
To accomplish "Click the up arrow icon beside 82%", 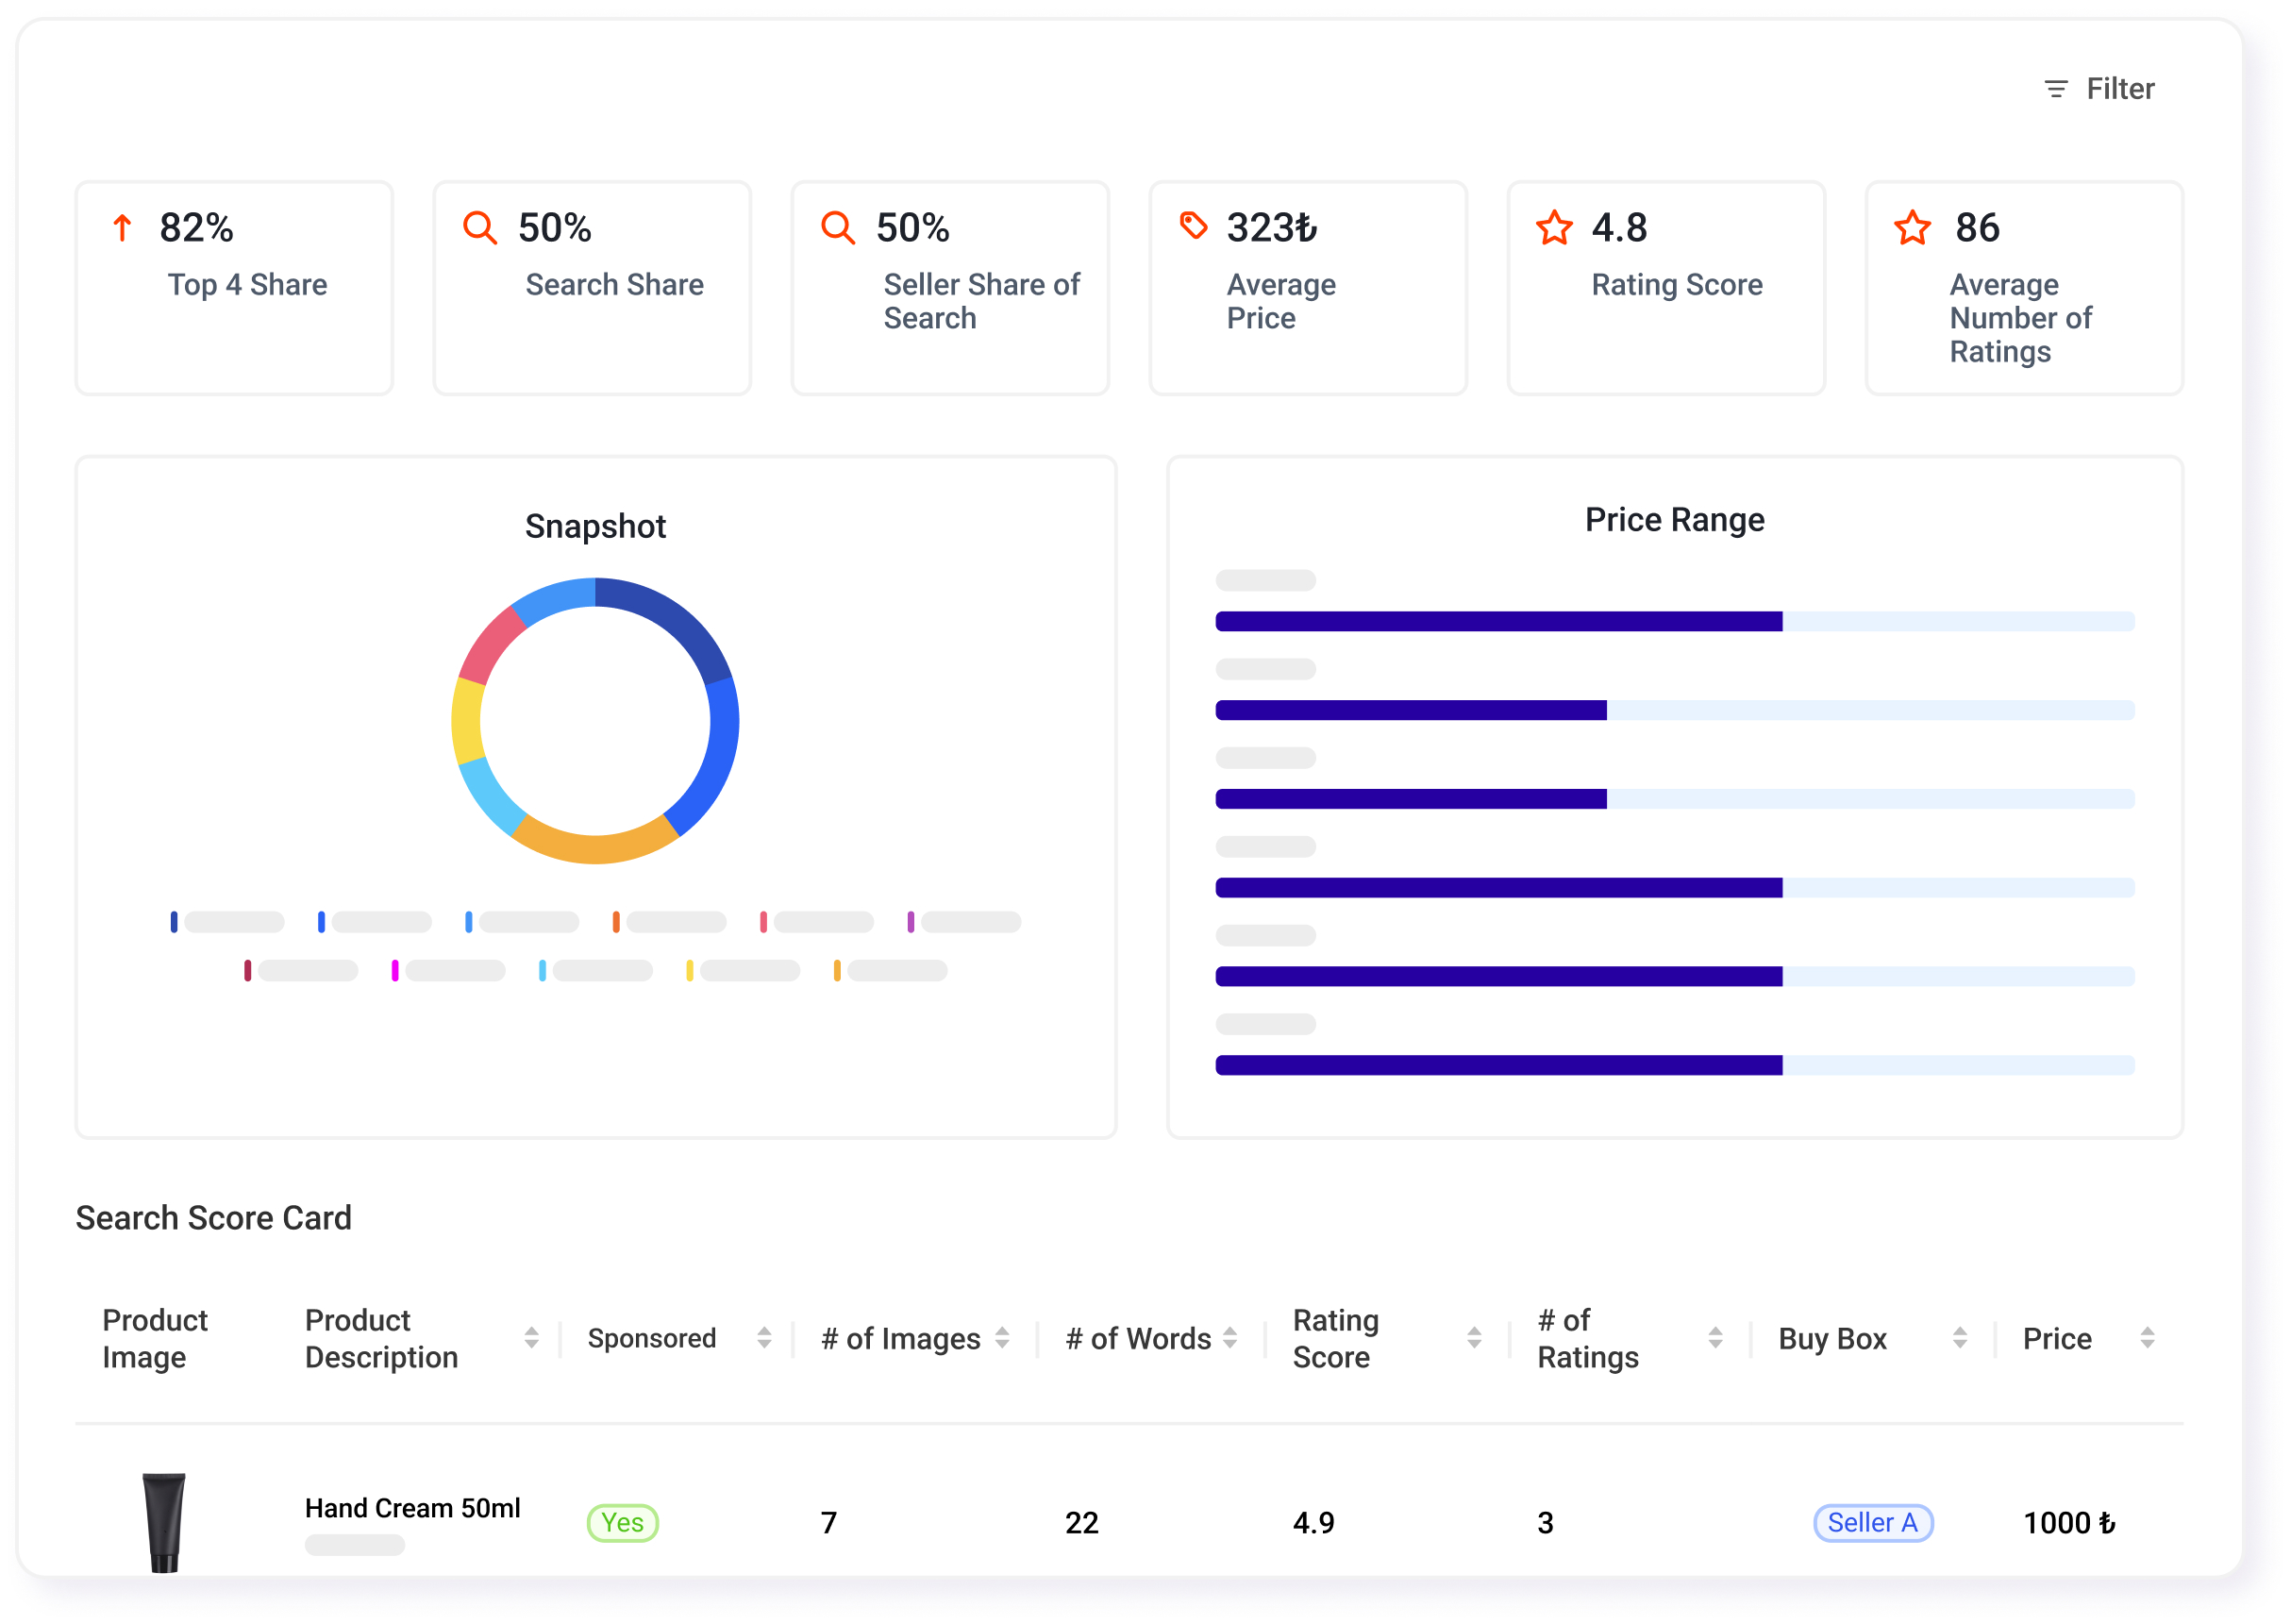I will point(122,228).
